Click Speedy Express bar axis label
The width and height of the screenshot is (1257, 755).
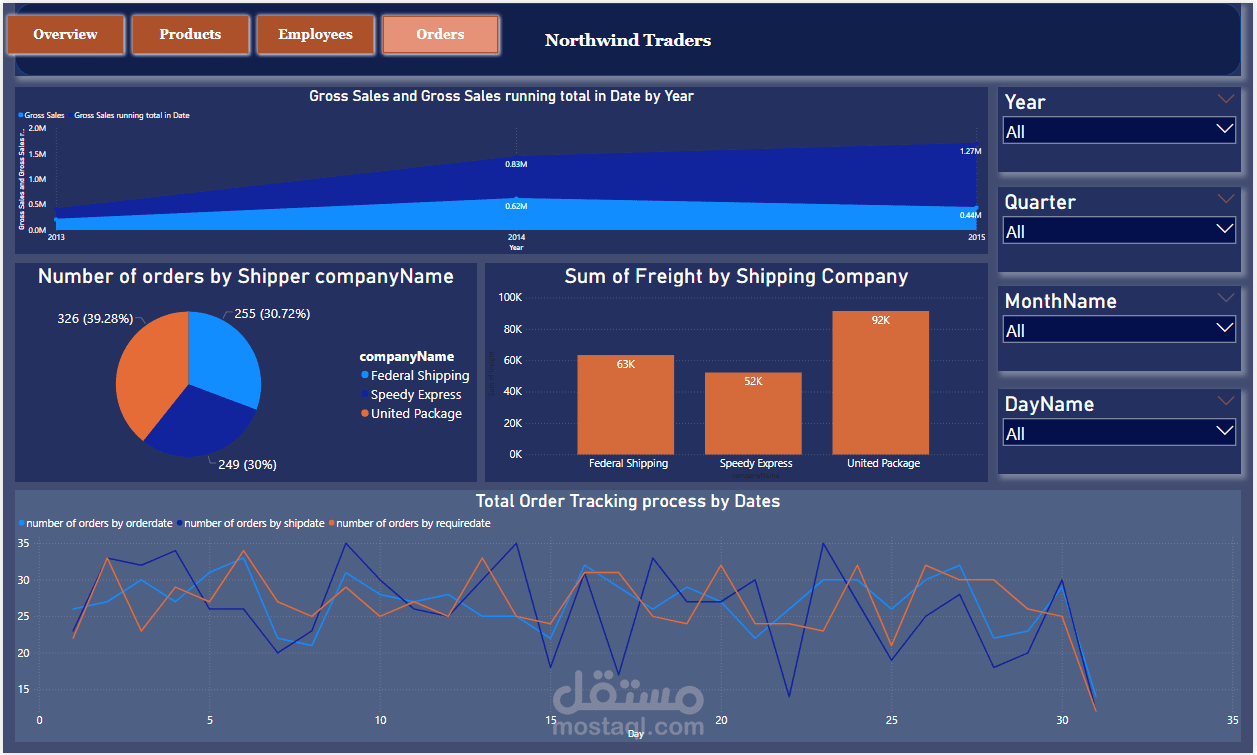coord(756,464)
